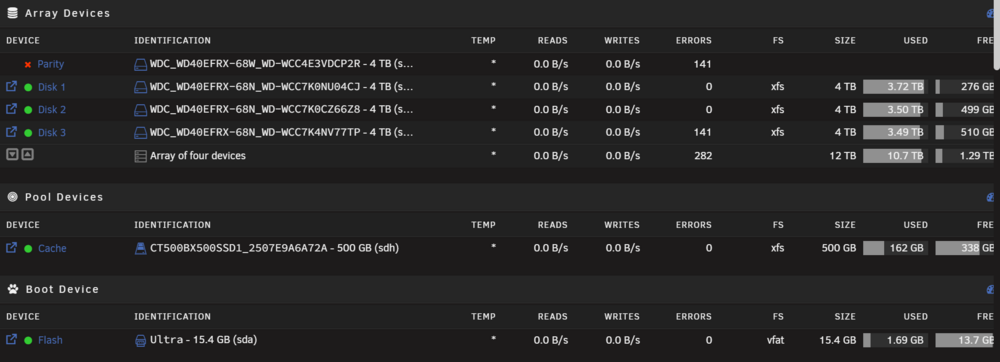The height and width of the screenshot is (362, 1000).
Task: Open Disk 3 browse icon
Action: point(11,132)
